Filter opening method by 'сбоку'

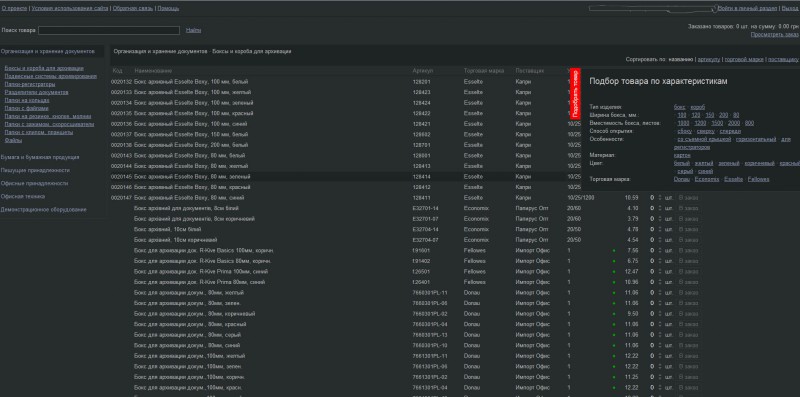pyautogui.click(x=685, y=132)
